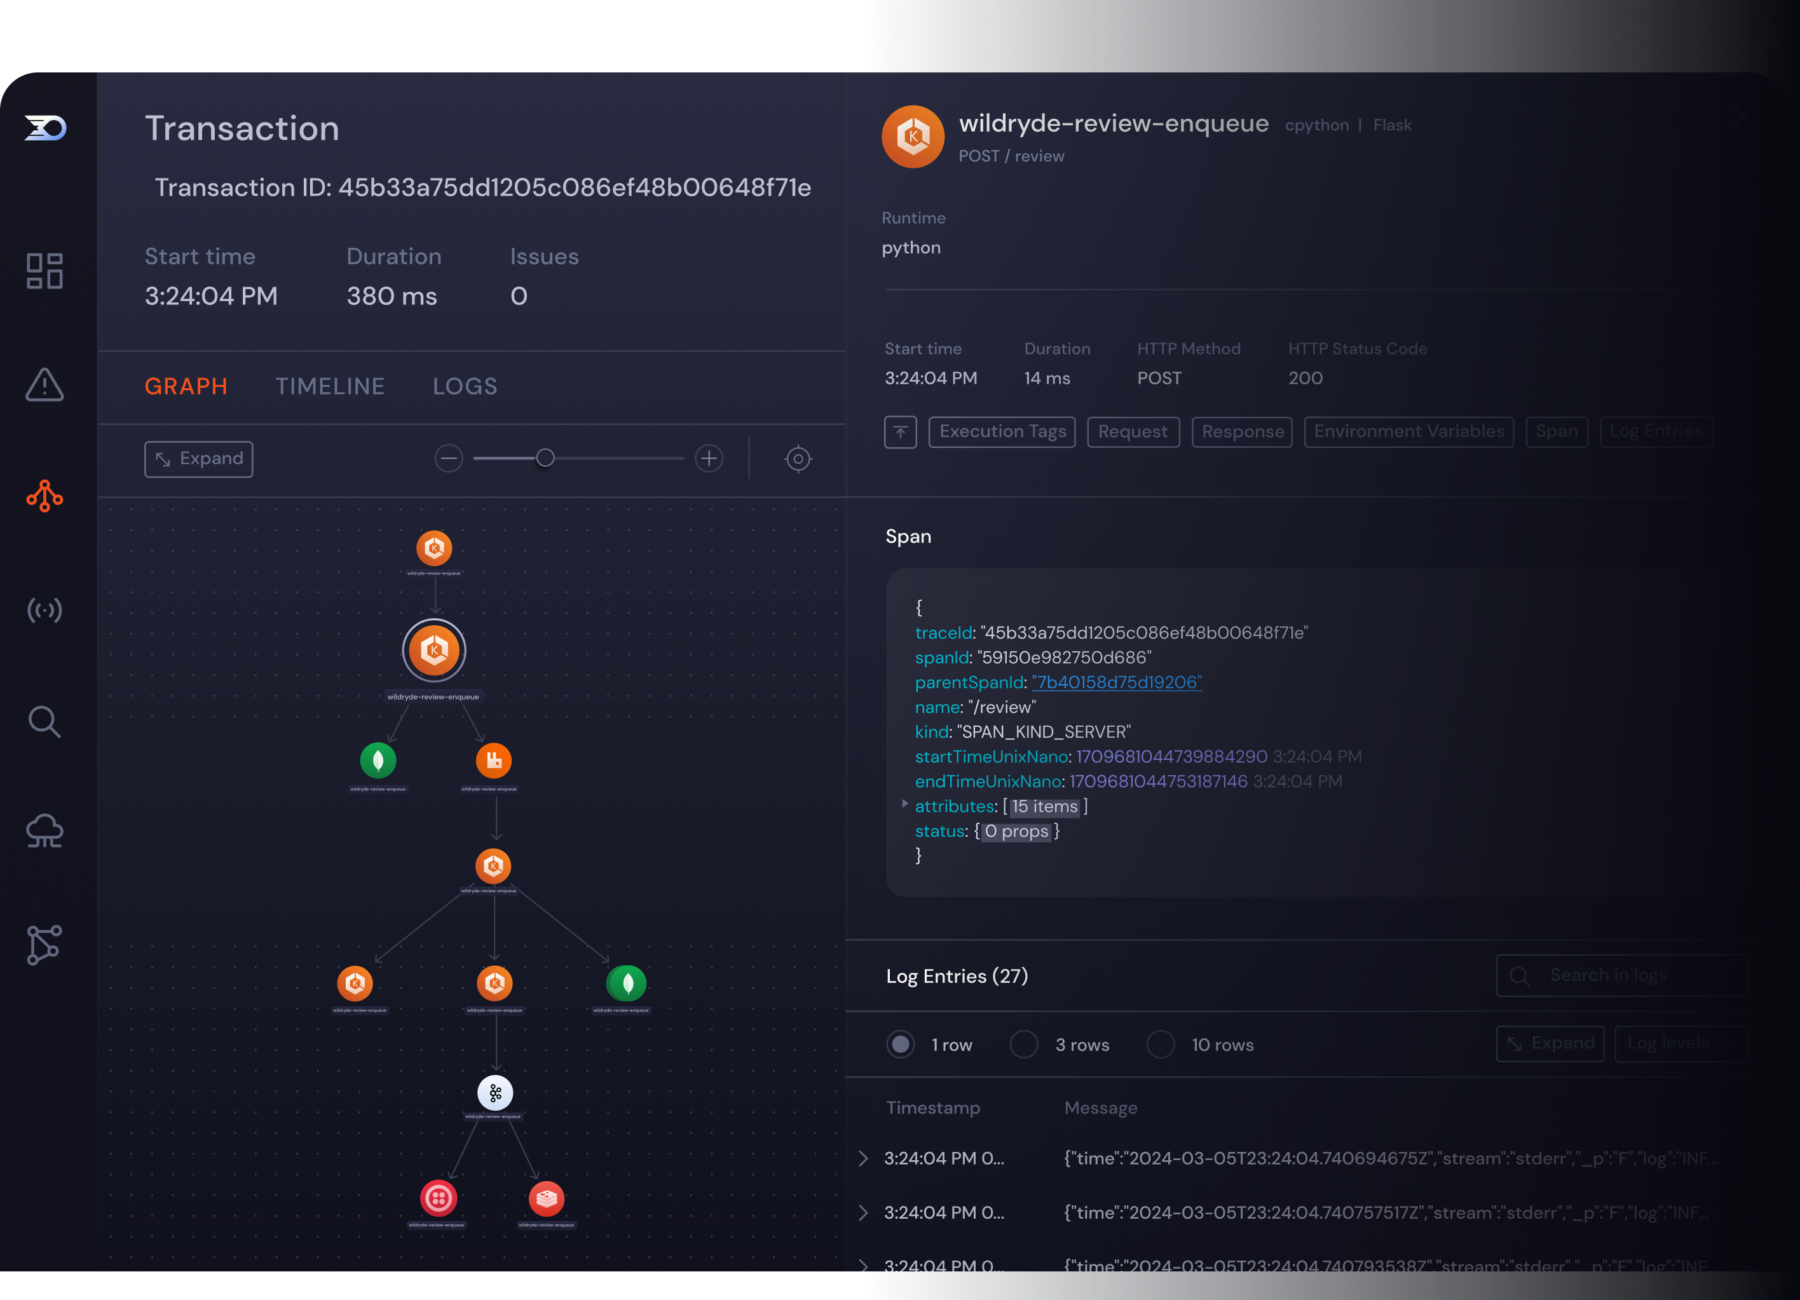
Task: Open the dashboard grid icon in sidebar
Action: pyautogui.click(x=44, y=271)
